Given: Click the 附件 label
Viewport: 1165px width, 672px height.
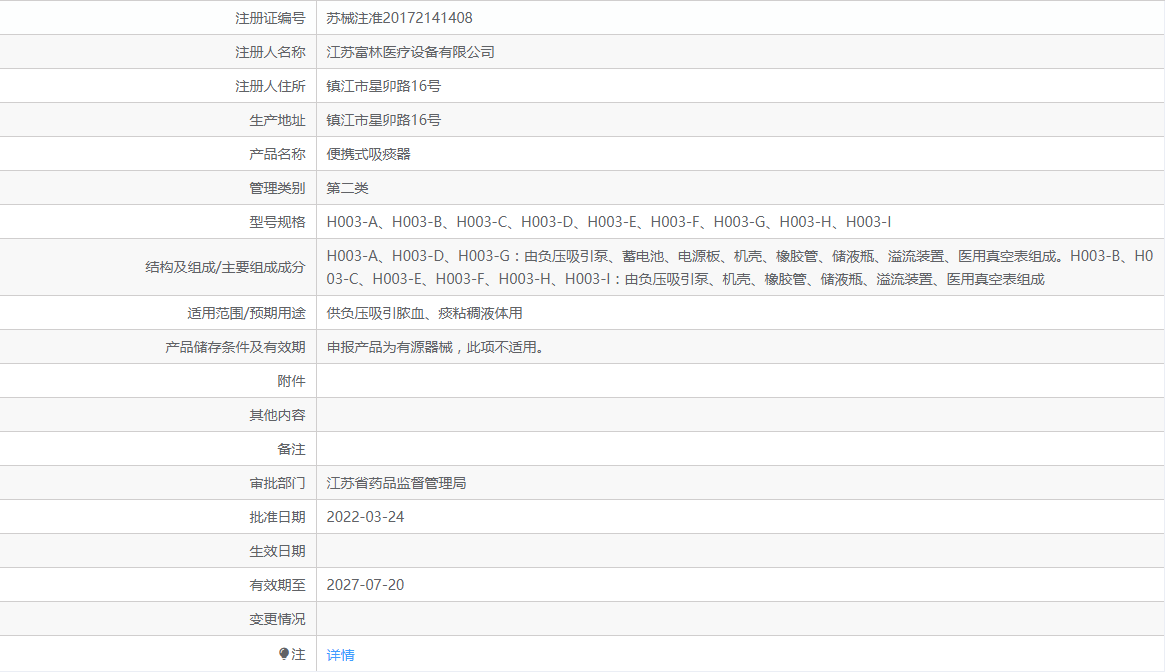Looking at the screenshot, I should tap(291, 381).
